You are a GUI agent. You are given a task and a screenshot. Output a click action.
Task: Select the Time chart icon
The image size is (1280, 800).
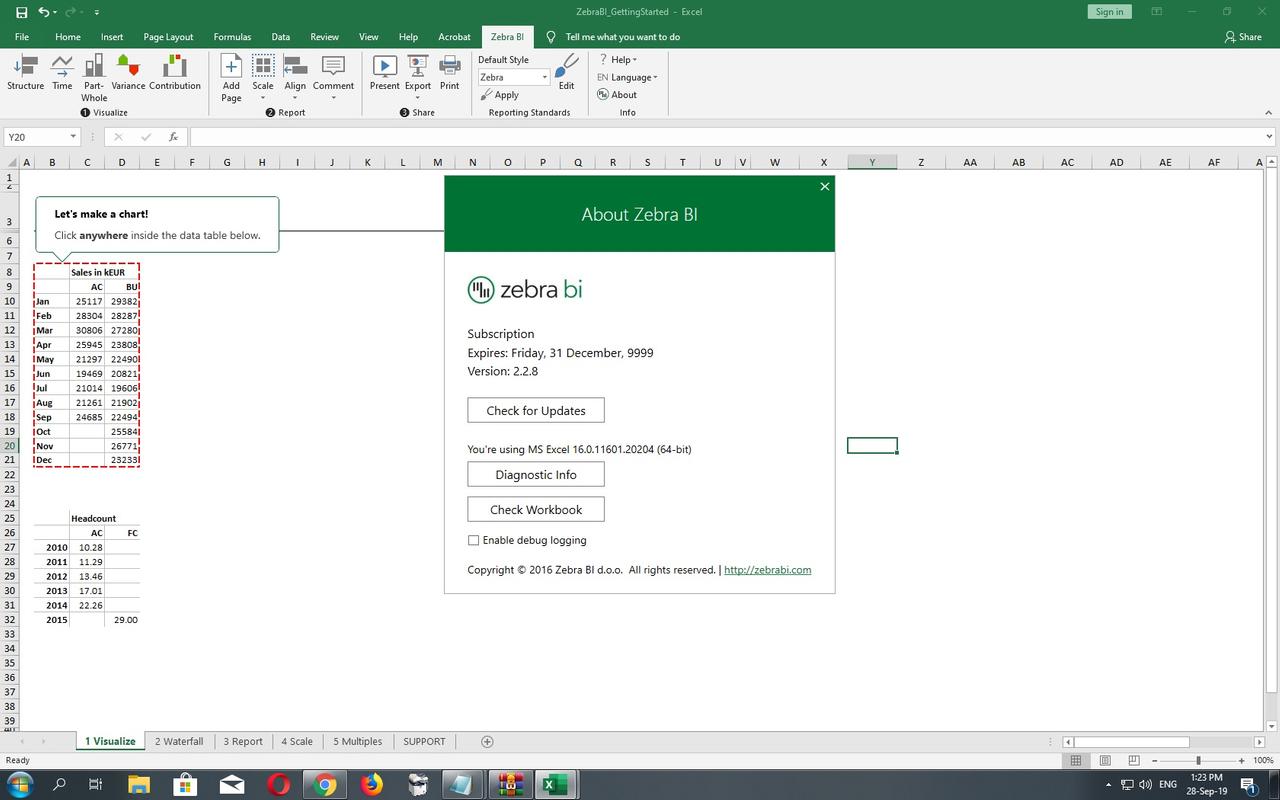[x=62, y=73]
